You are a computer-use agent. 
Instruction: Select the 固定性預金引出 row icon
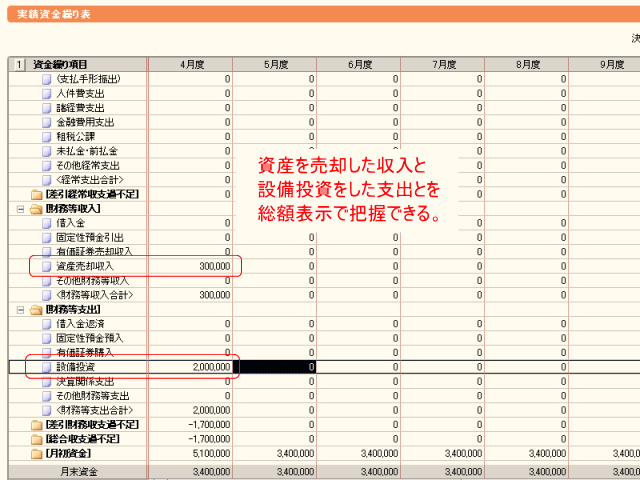coord(47,238)
